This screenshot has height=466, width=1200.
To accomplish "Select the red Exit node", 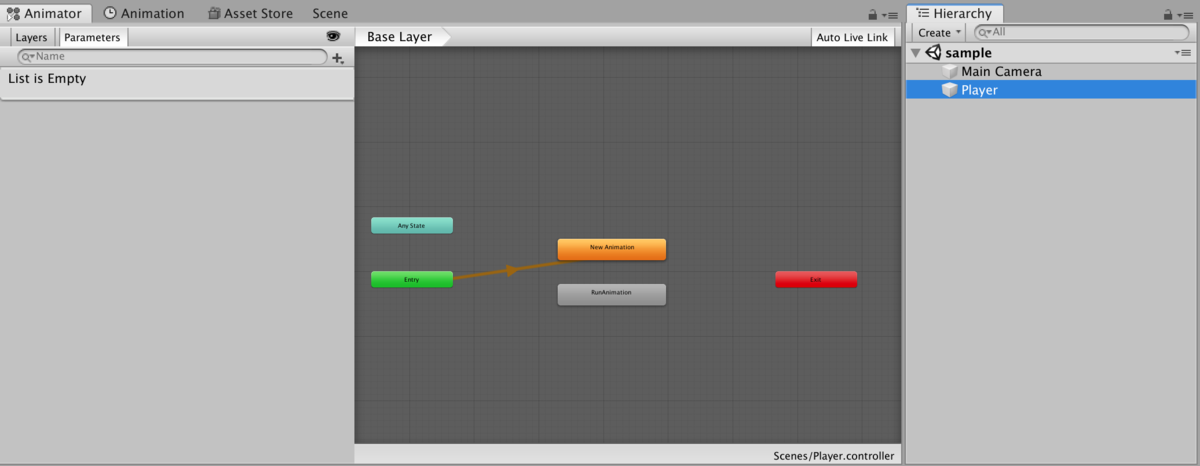I will pyautogui.click(x=816, y=280).
